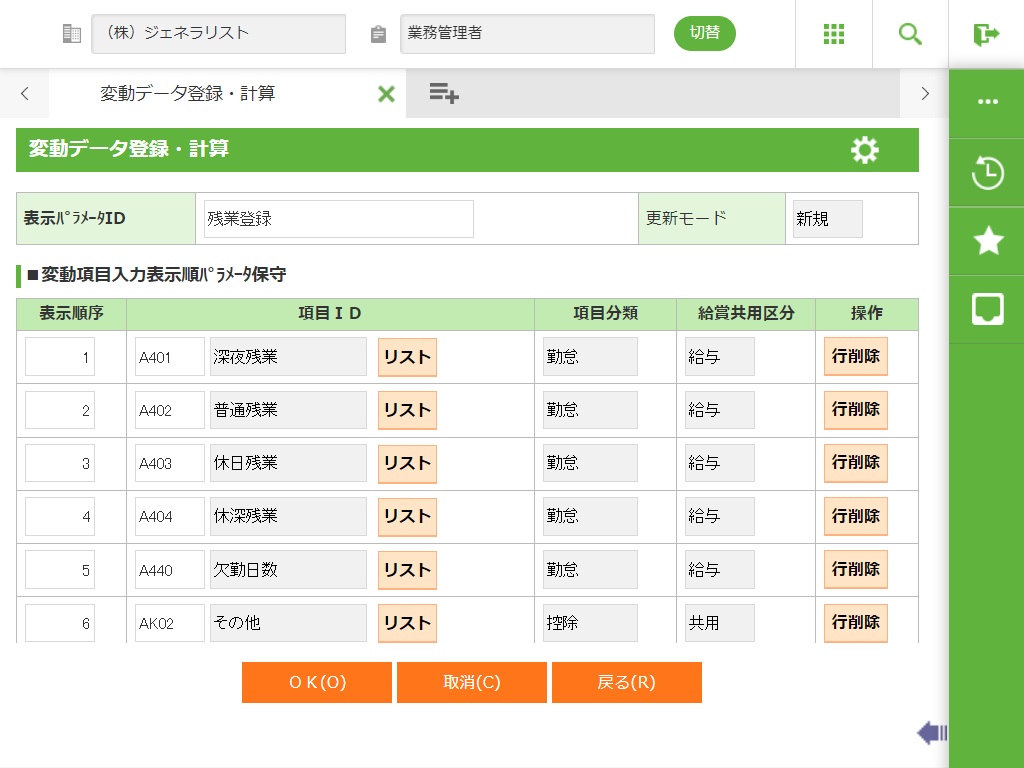Open the apps grid menu icon
Screen dimensions: 1024x768
pyautogui.click(x=834, y=34)
